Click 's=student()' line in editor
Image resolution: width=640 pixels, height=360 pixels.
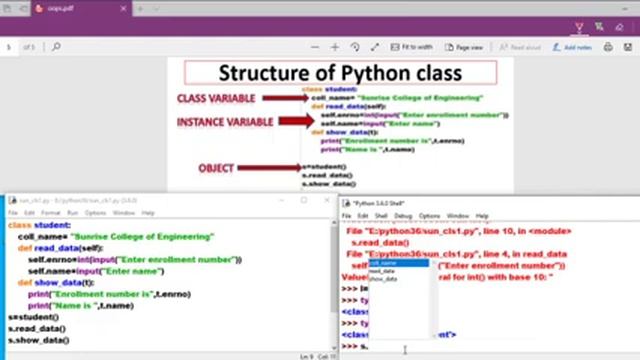[x=33, y=317]
